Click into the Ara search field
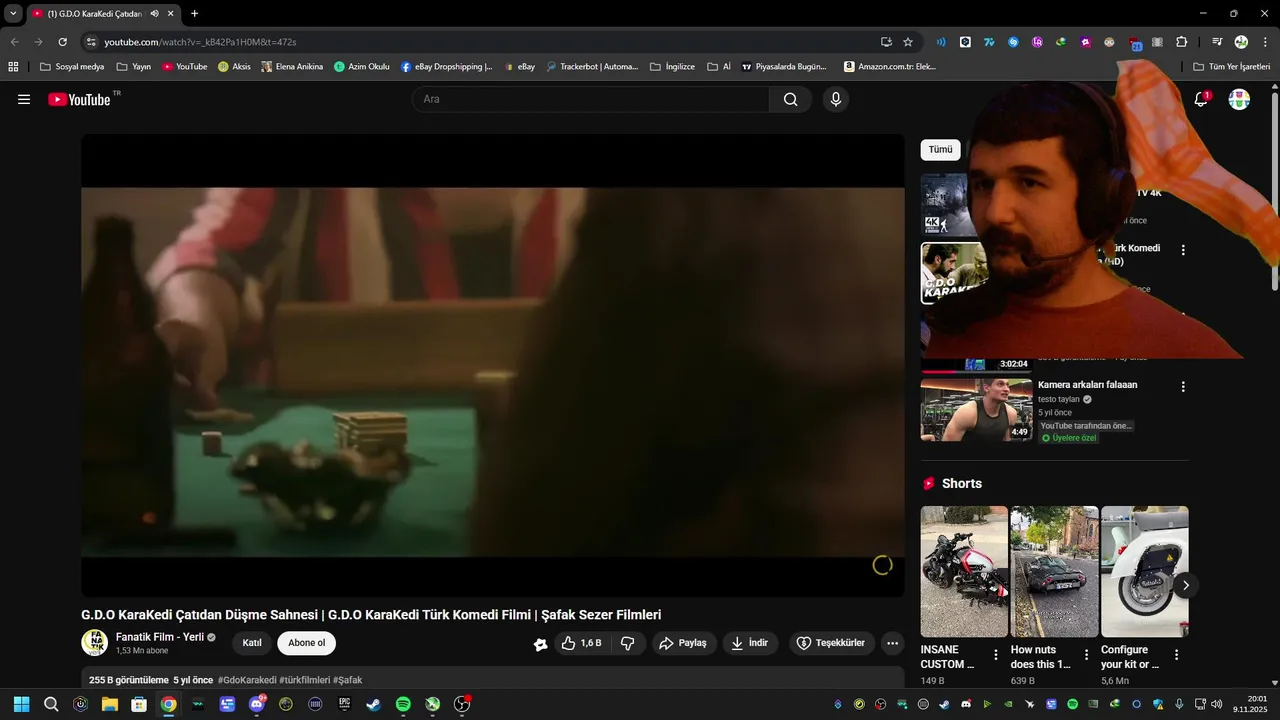The height and width of the screenshot is (720, 1280). click(591, 99)
